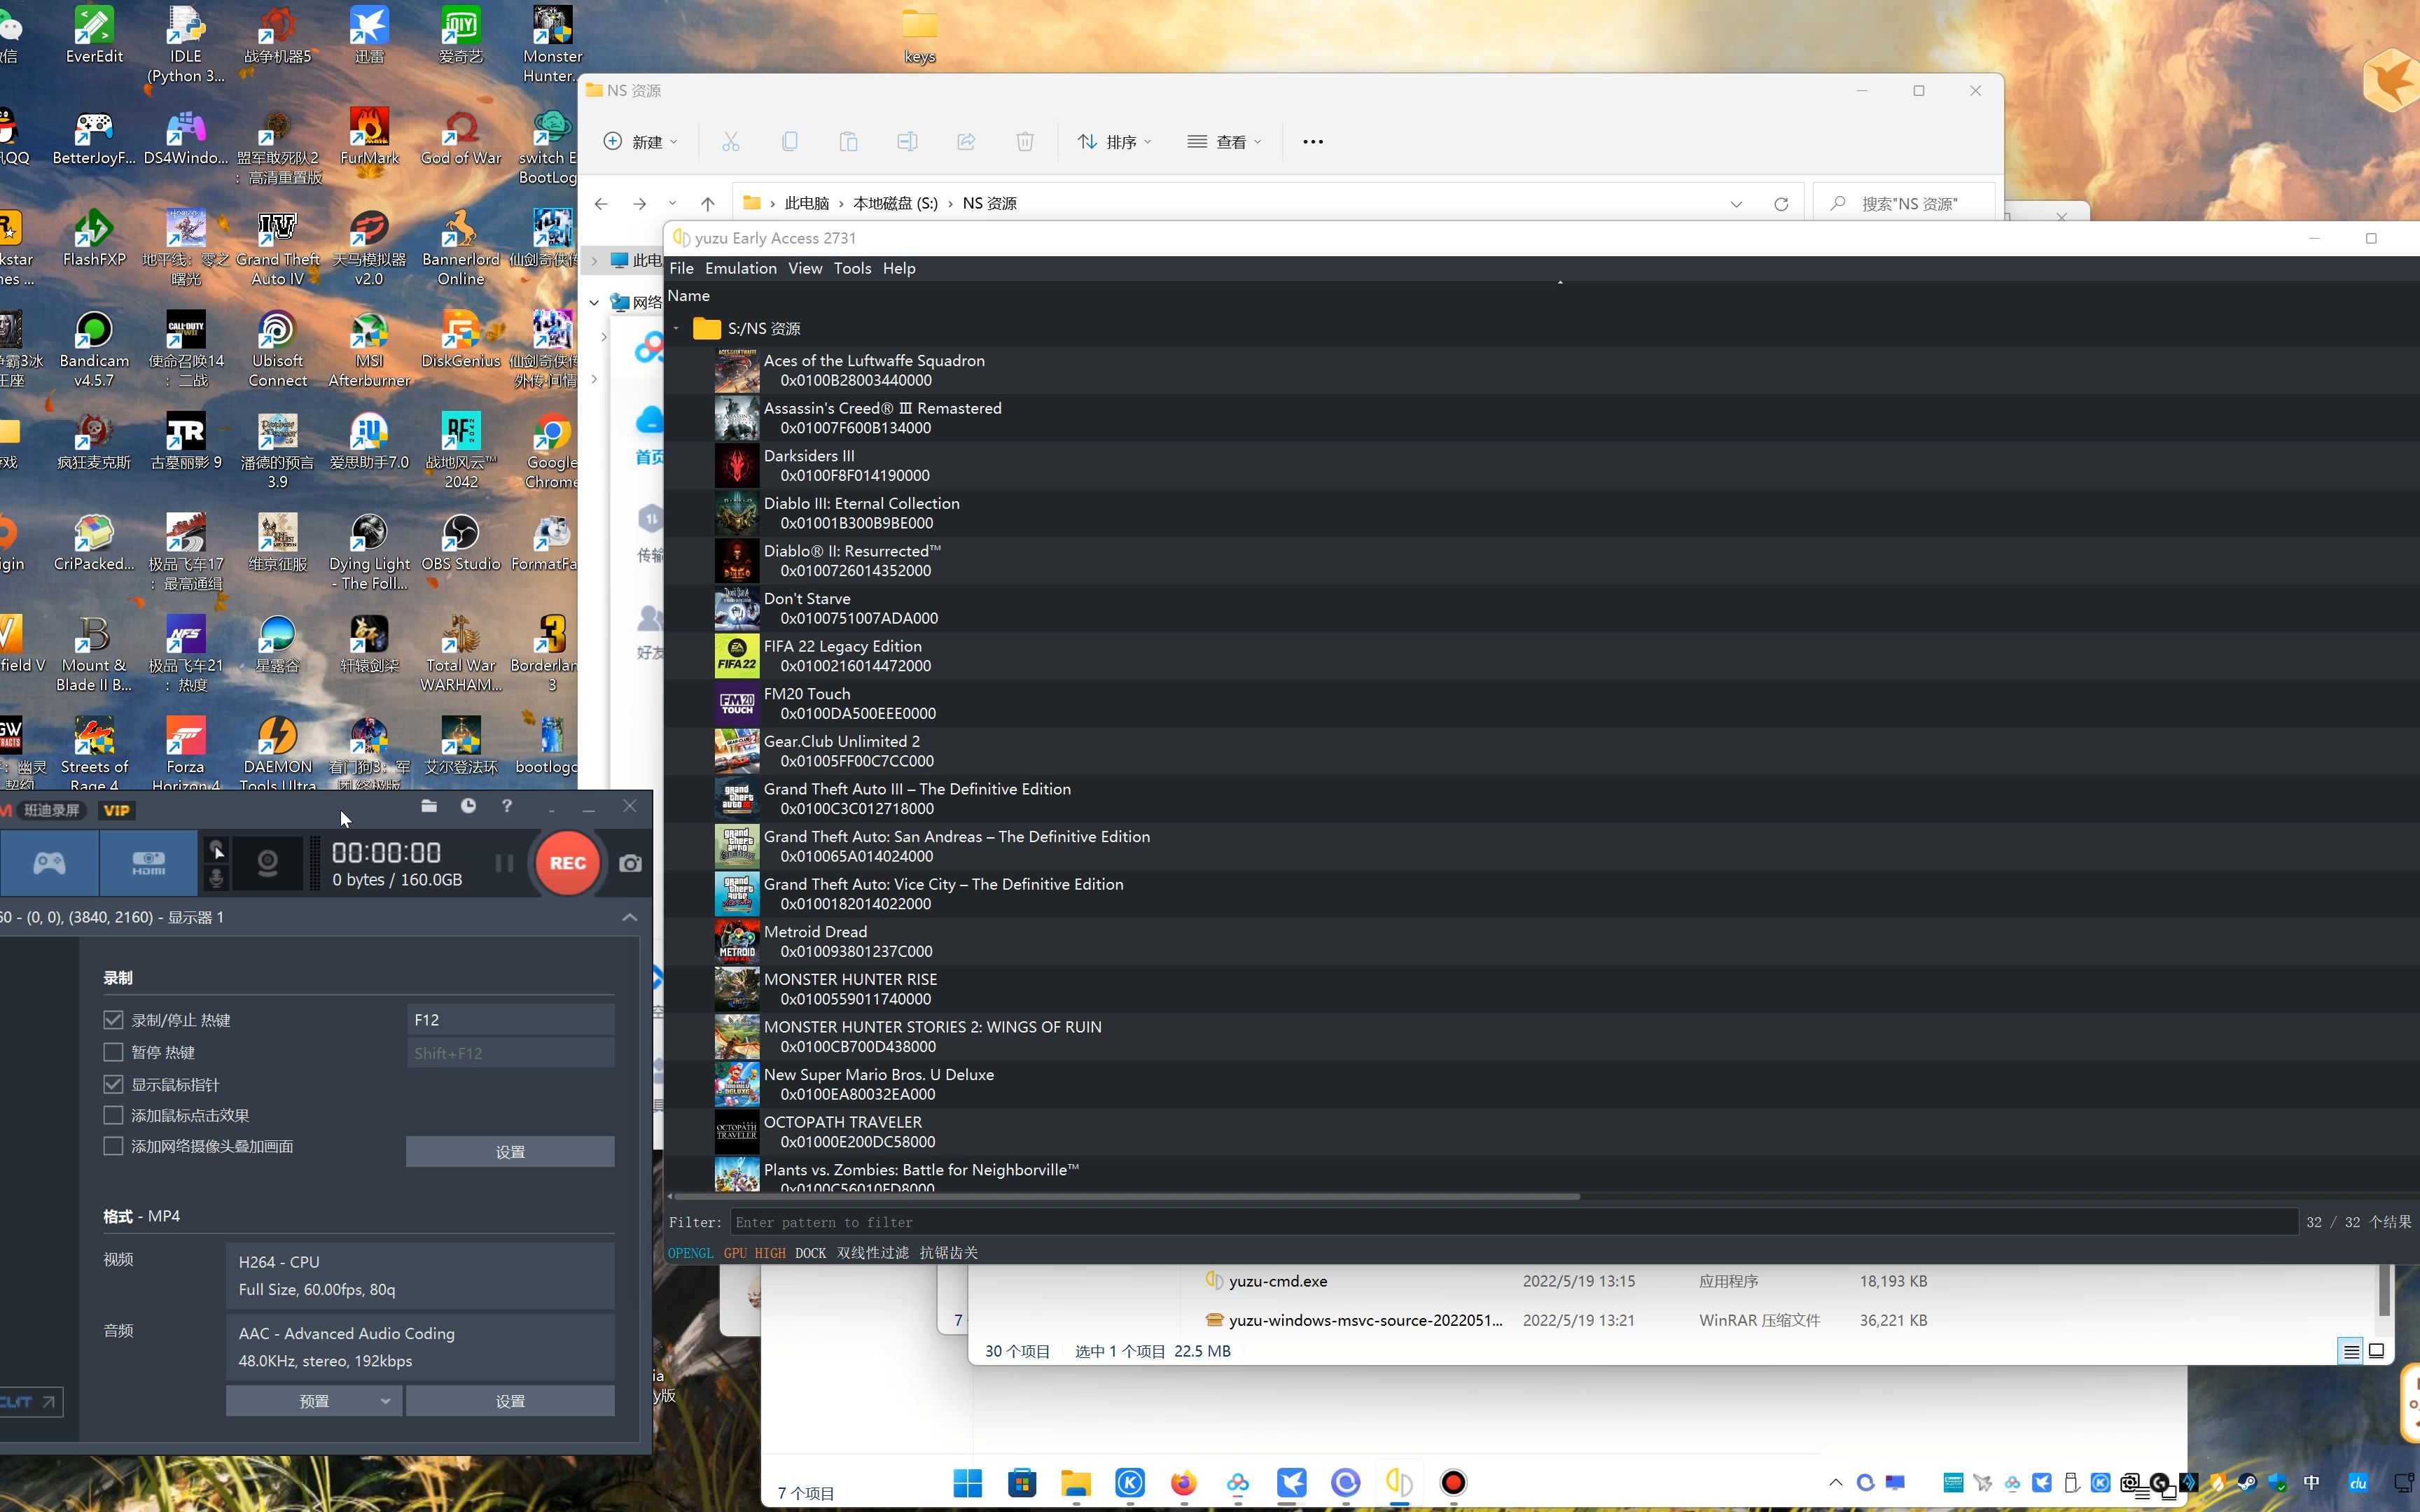Image resolution: width=2420 pixels, height=1512 pixels.
Task: Click the 设置 button in the format section
Action: [x=510, y=1401]
